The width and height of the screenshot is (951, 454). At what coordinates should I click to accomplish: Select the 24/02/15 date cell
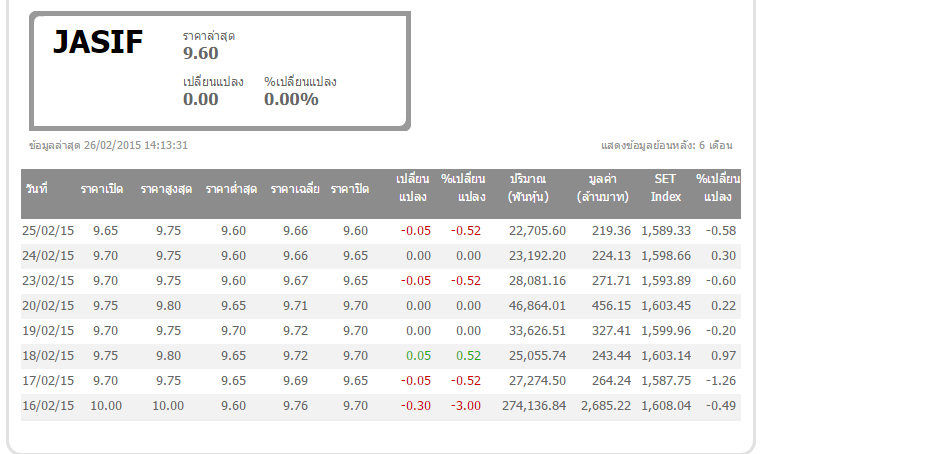[x=48, y=256]
